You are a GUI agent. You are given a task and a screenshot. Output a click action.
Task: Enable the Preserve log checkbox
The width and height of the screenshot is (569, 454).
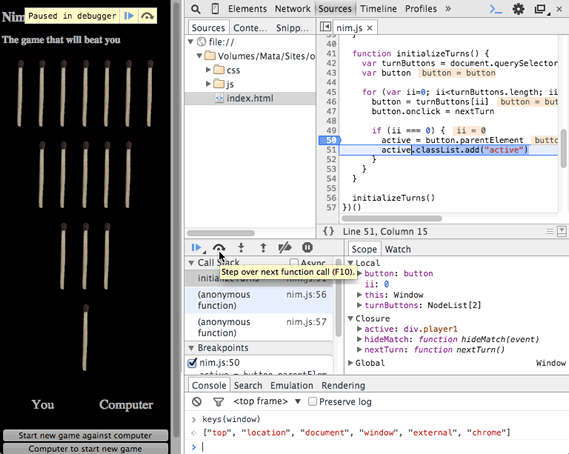click(x=312, y=402)
